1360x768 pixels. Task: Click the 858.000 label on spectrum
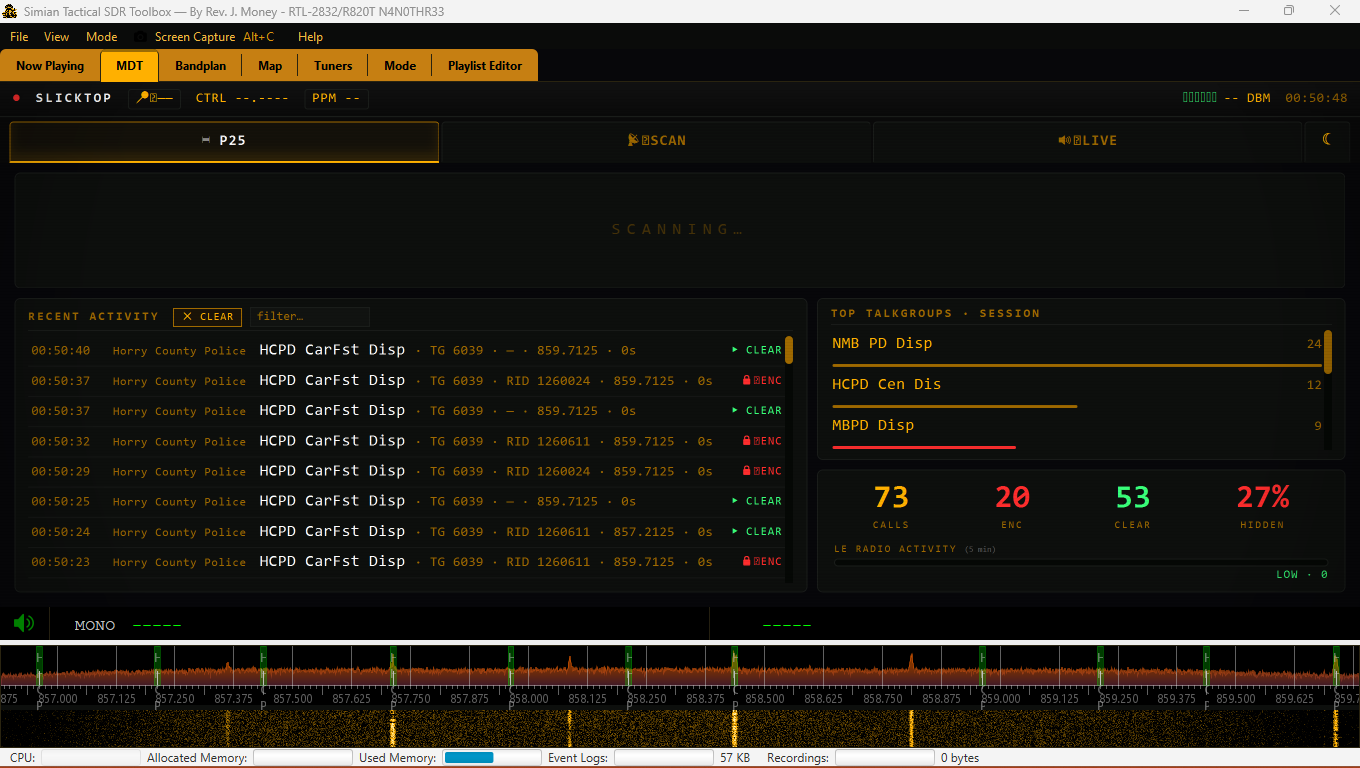(x=528, y=699)
